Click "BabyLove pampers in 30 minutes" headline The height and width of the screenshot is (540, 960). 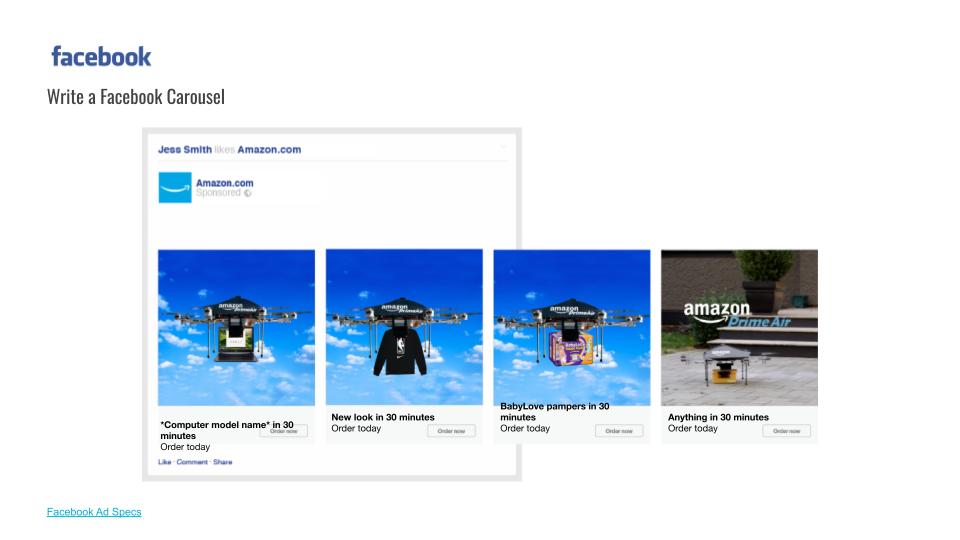point(555,411)
